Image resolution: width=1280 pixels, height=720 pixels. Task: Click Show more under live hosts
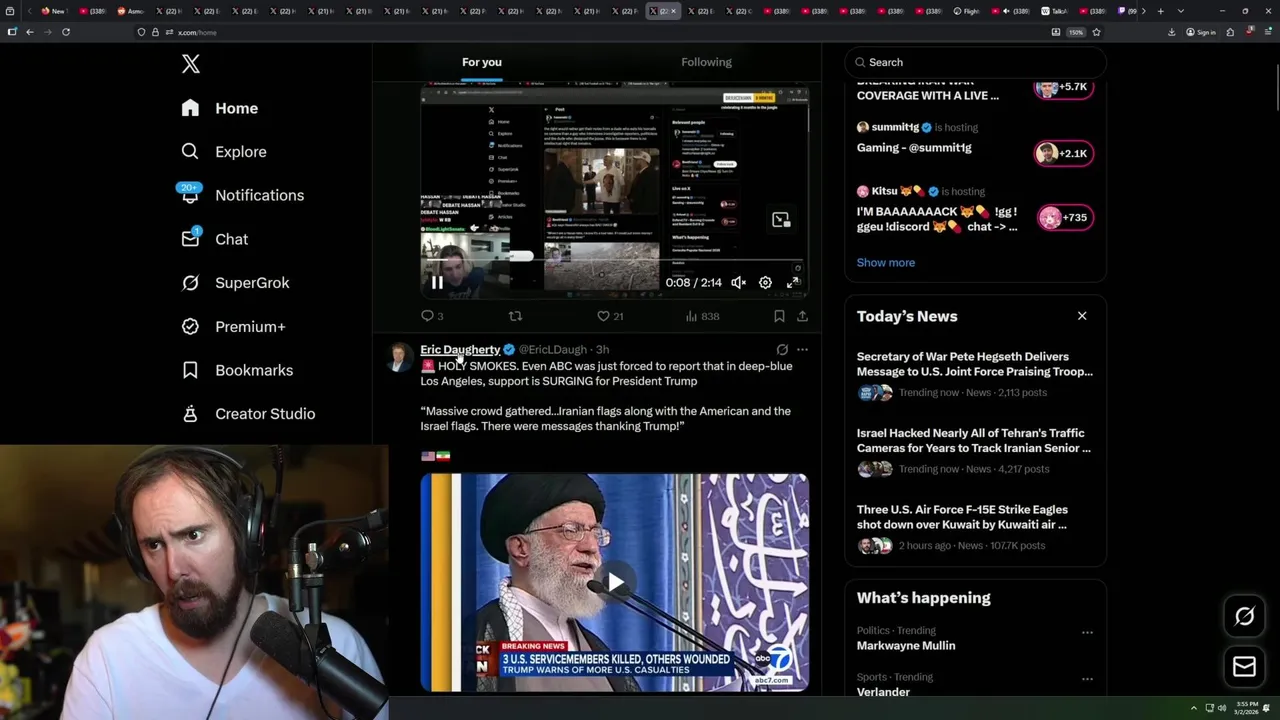tap(886, 263)
